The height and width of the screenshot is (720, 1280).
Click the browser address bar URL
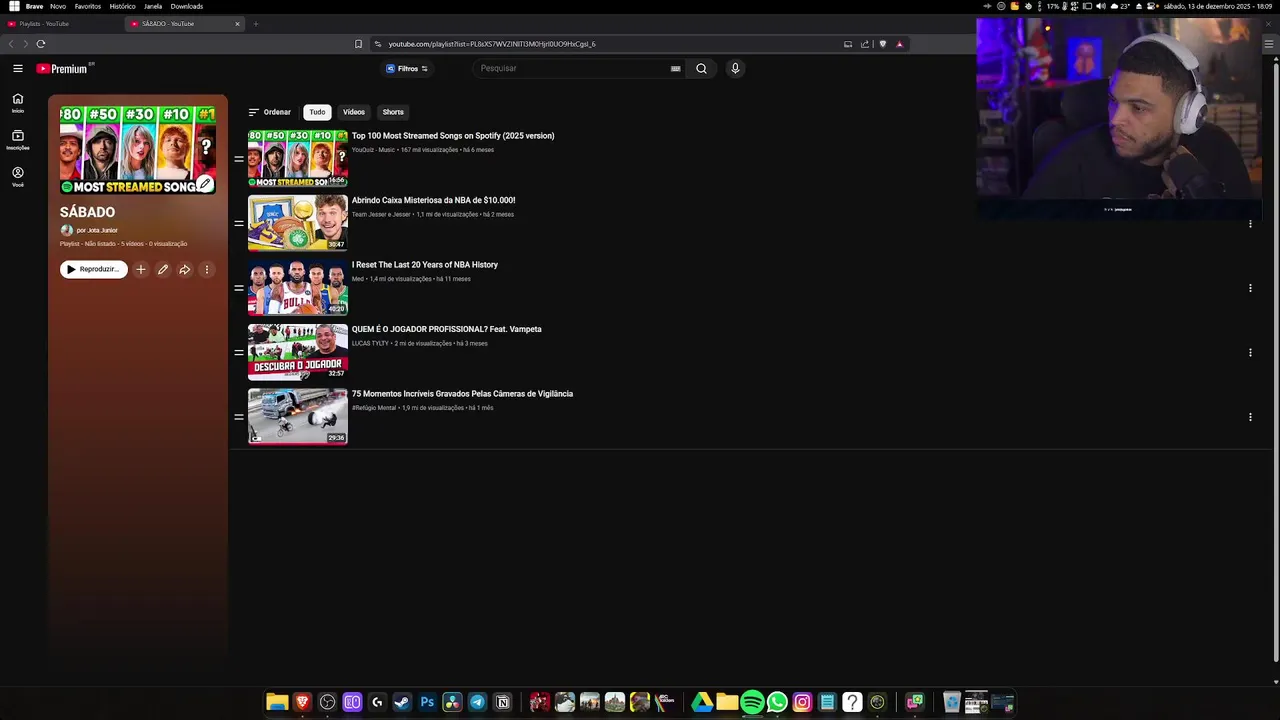(x=492, y=44)
